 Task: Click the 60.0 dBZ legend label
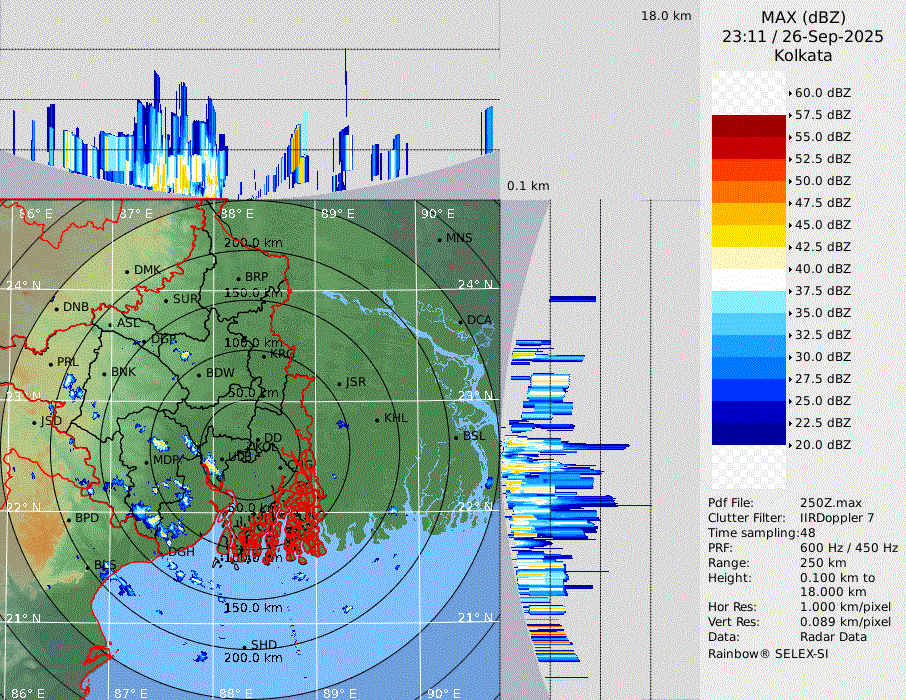tap(822, 92)
